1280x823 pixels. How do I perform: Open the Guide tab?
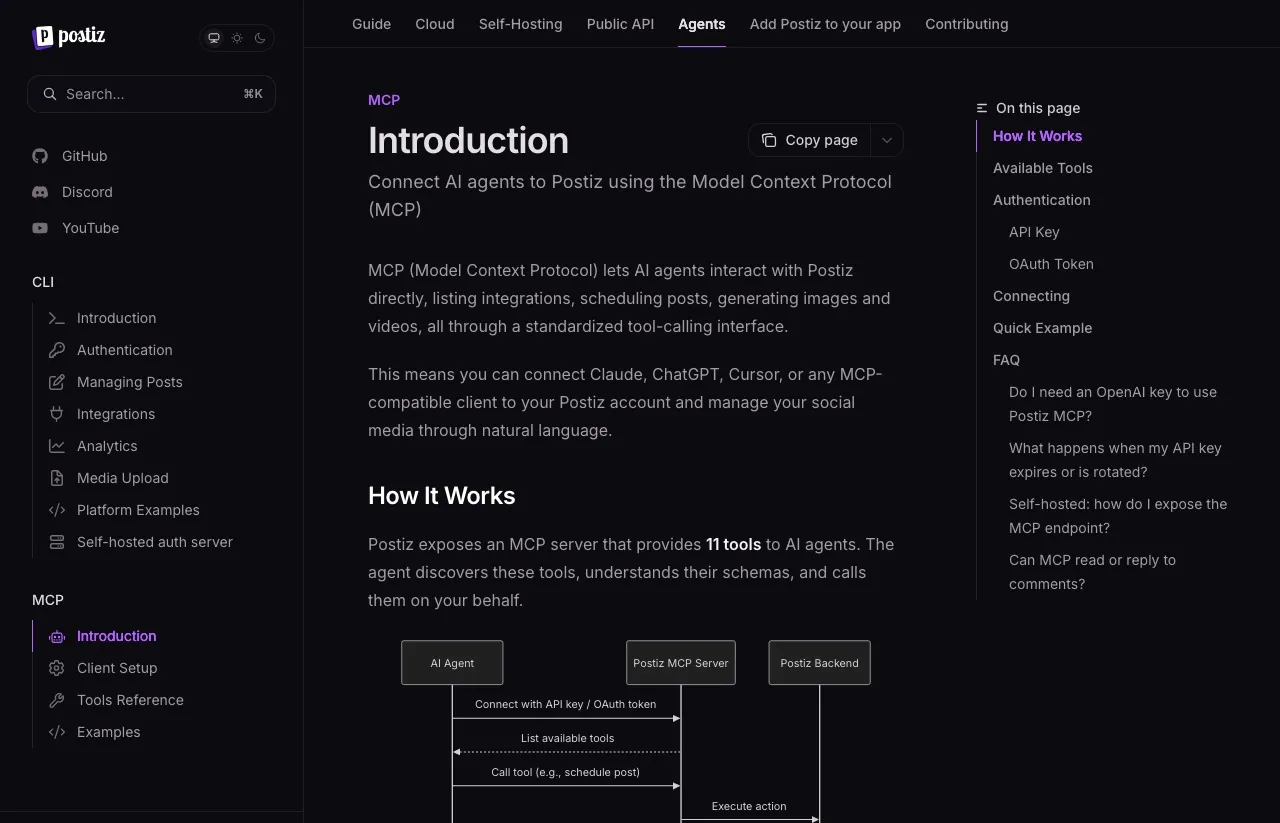pyautogui.click(x=372, y=24)
